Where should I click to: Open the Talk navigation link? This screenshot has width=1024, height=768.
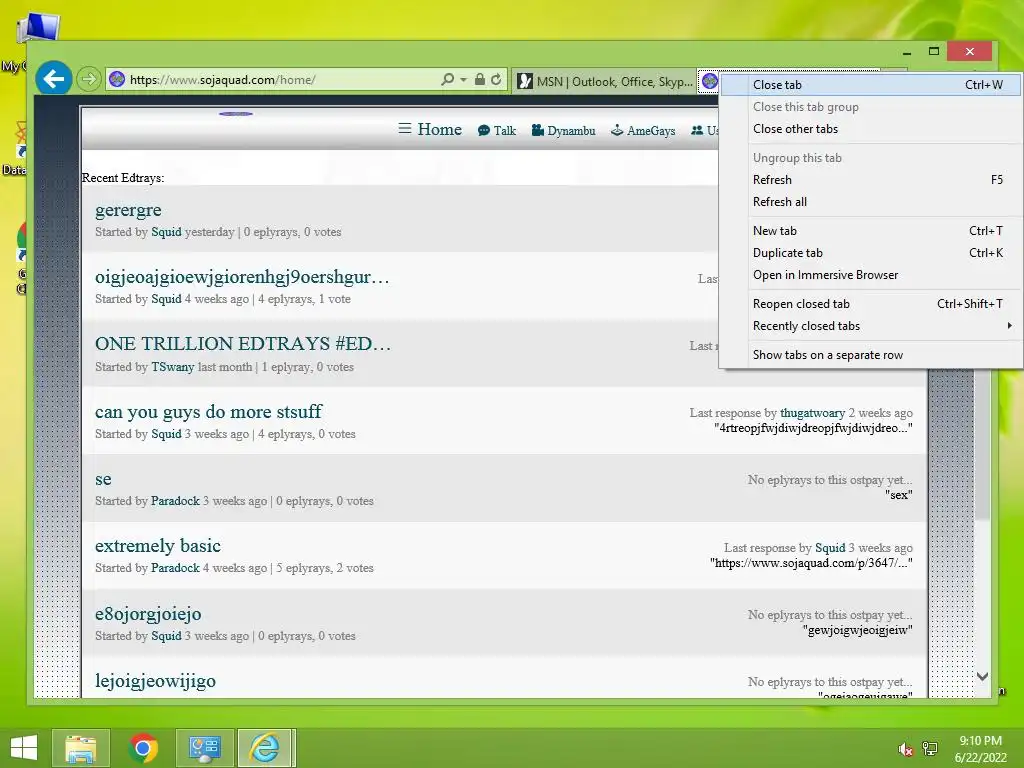pyautogui.click(x=497, y=131)
